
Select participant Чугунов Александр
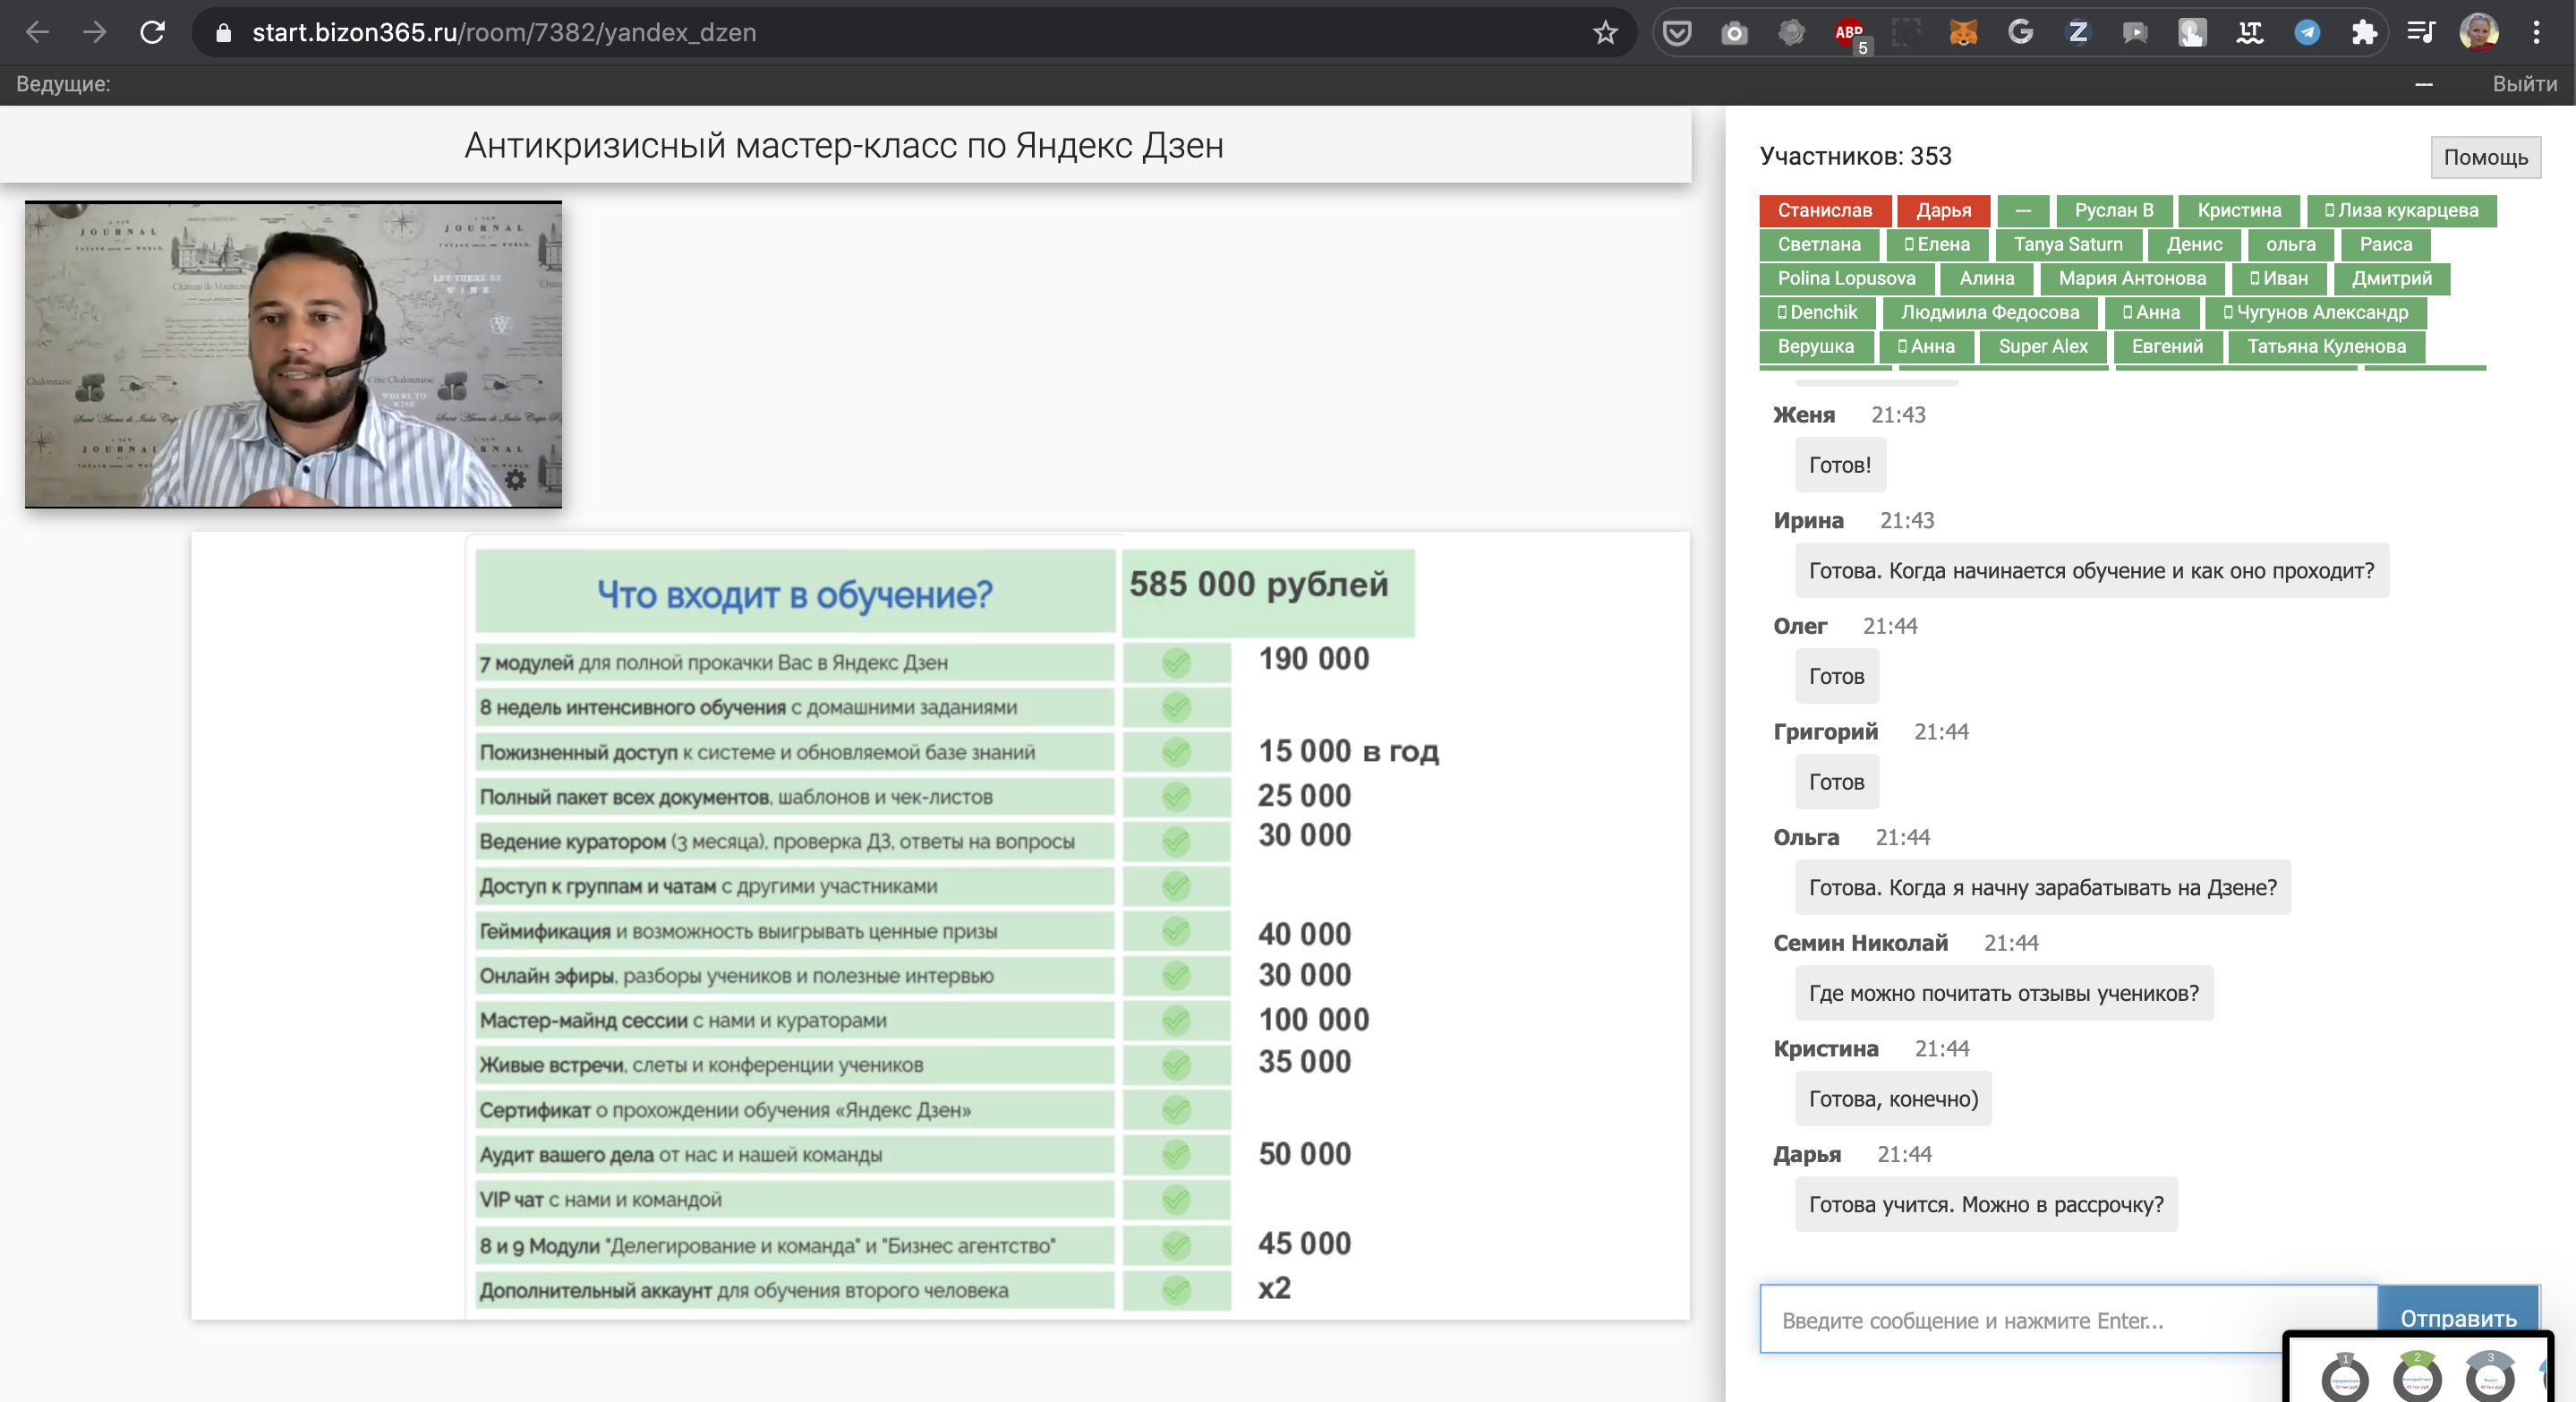tap(2315, 312)
